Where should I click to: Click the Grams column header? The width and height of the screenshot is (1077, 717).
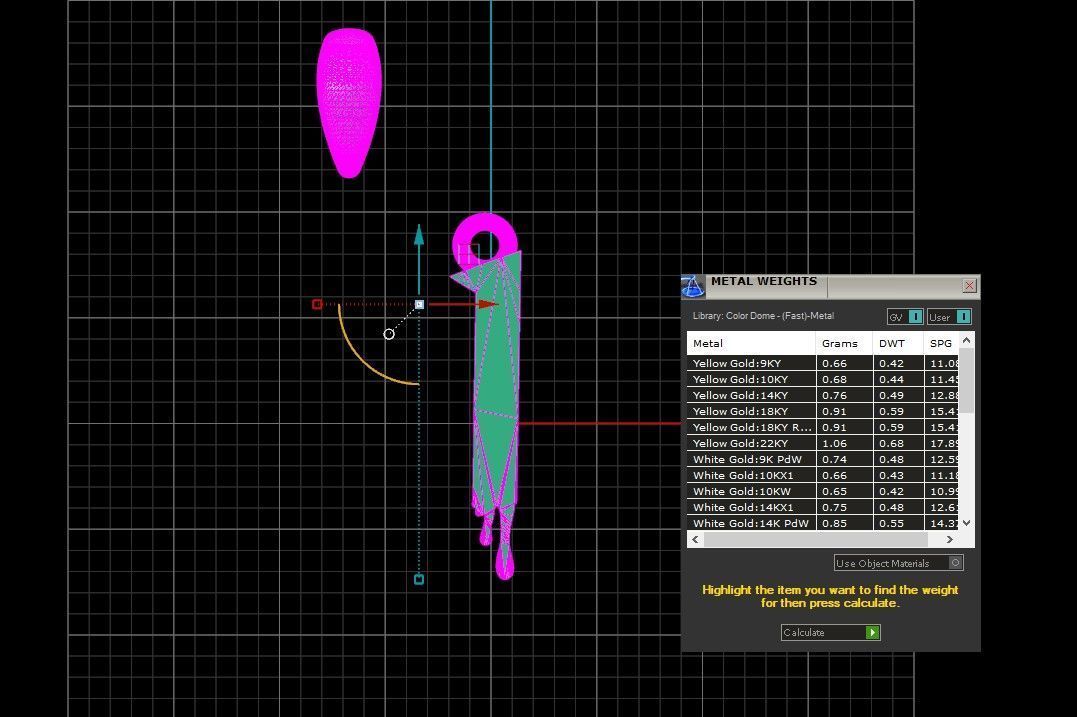click(x=844, y=343)
